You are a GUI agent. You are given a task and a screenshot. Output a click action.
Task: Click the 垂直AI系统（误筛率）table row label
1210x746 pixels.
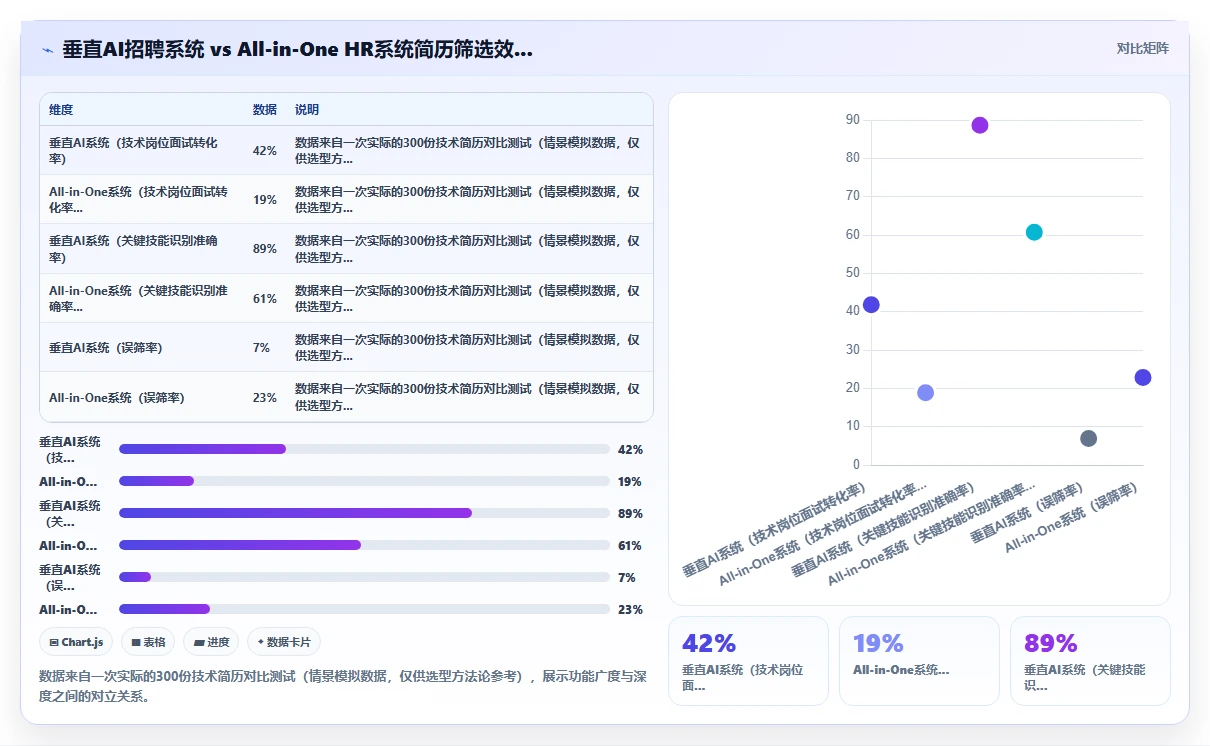[105, 348]
